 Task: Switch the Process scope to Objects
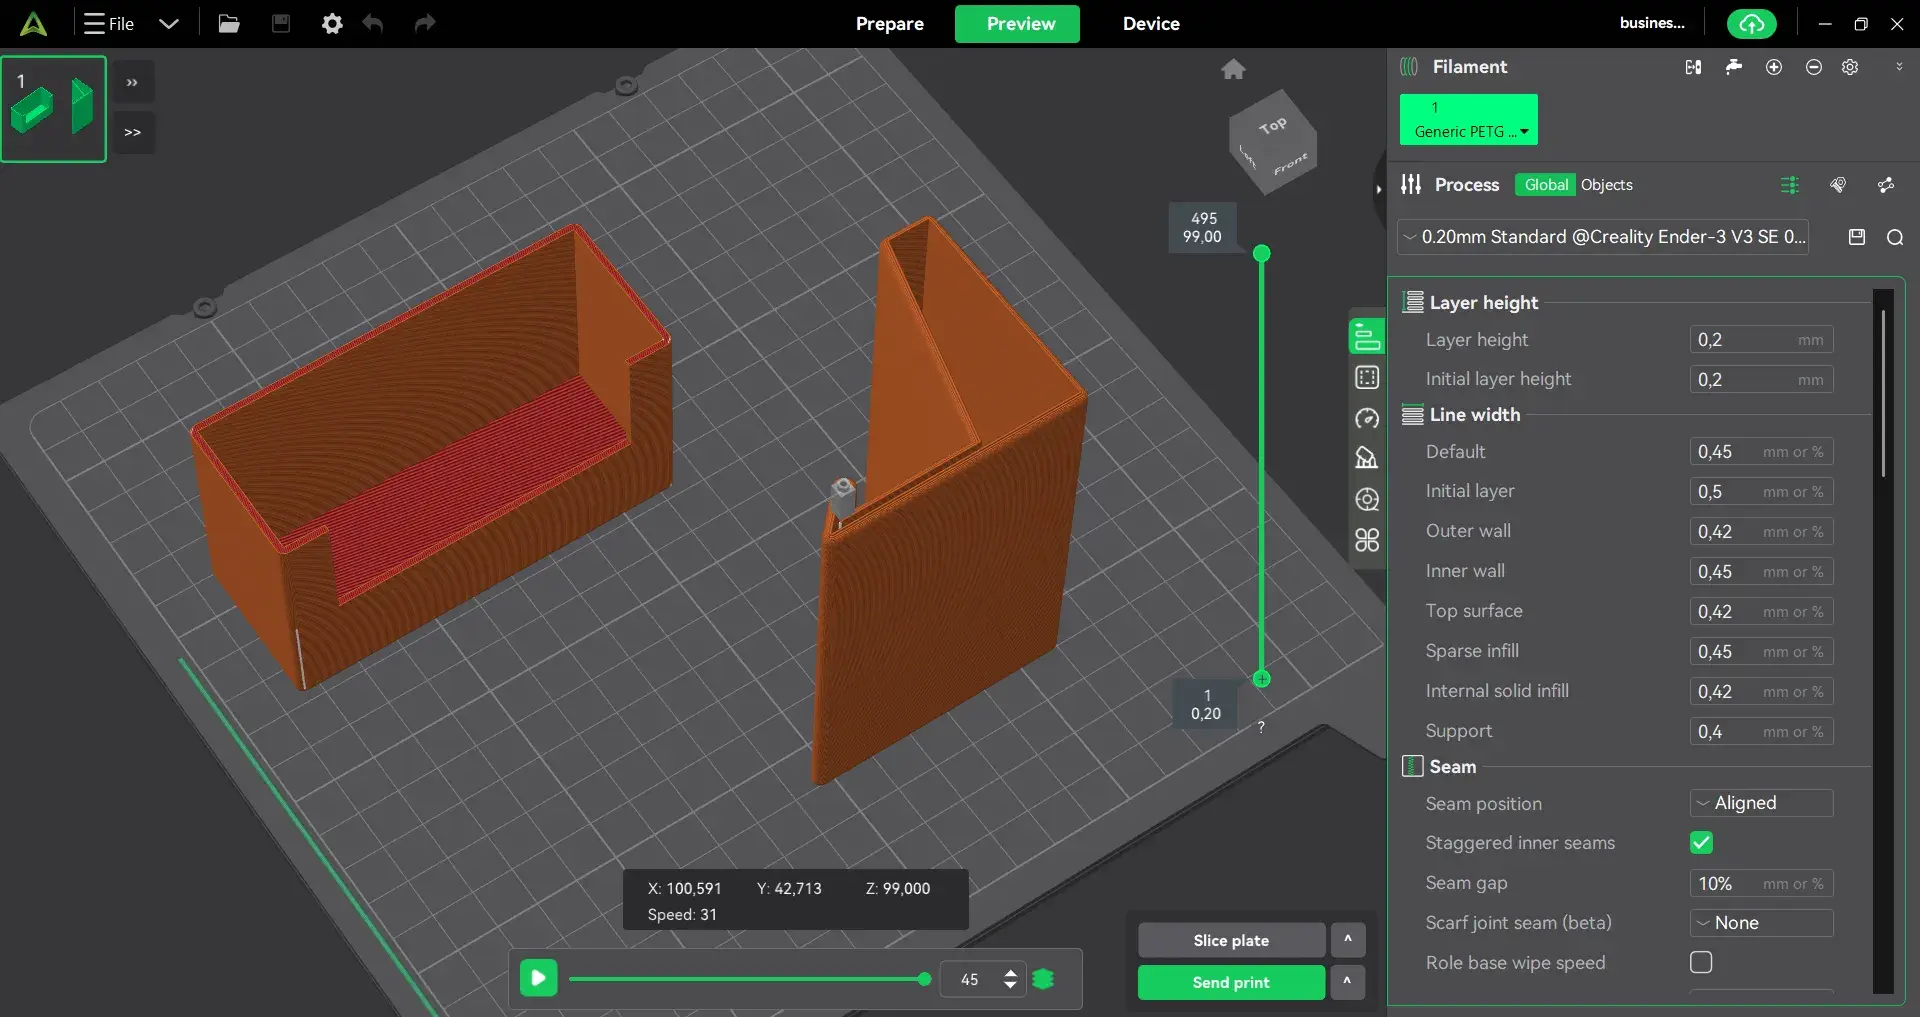[1606, 185]
